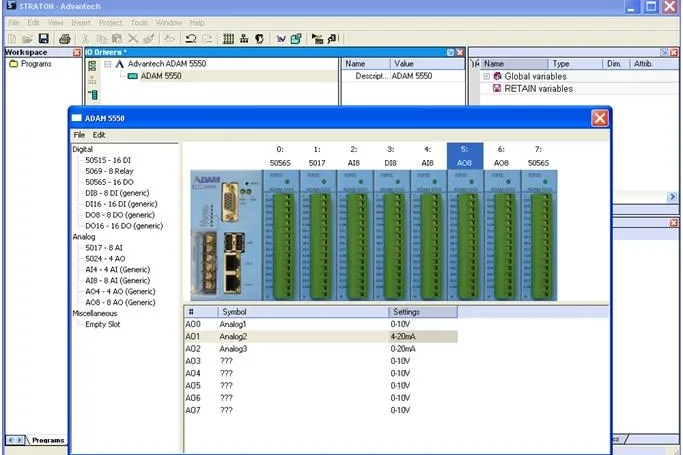Open the File menu in ADAM 5550 dialog
The width and height of the screenshot is (683, 455).
click(x=79, y=135)
